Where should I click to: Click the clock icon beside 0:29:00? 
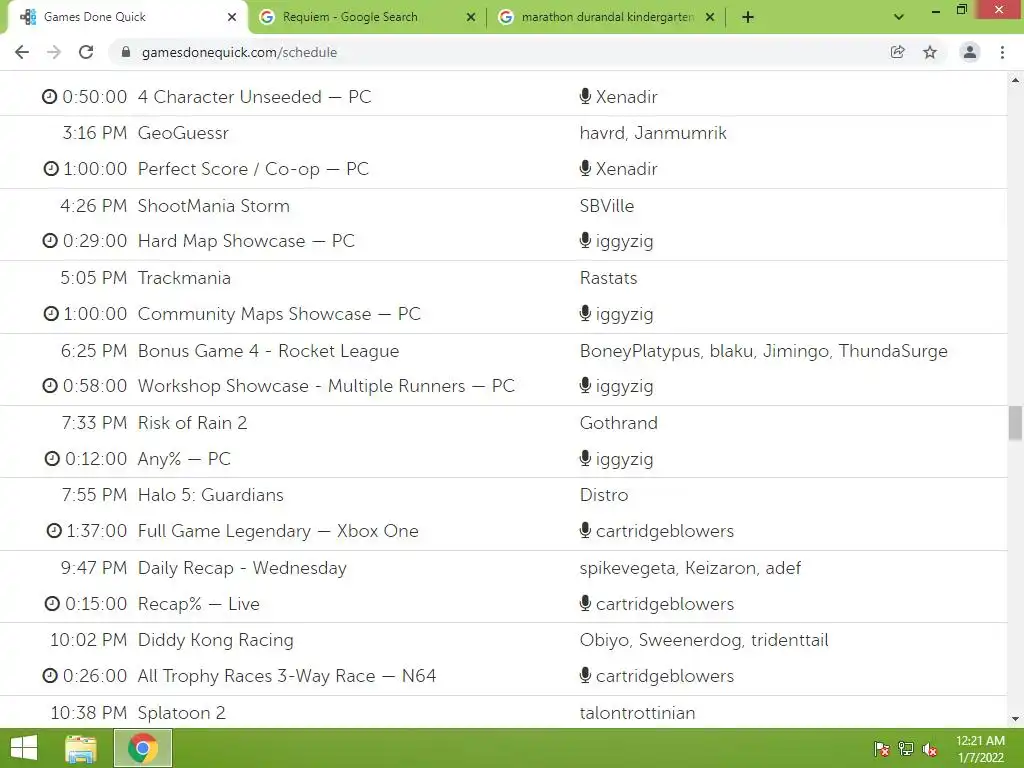(x=50, y=241)
